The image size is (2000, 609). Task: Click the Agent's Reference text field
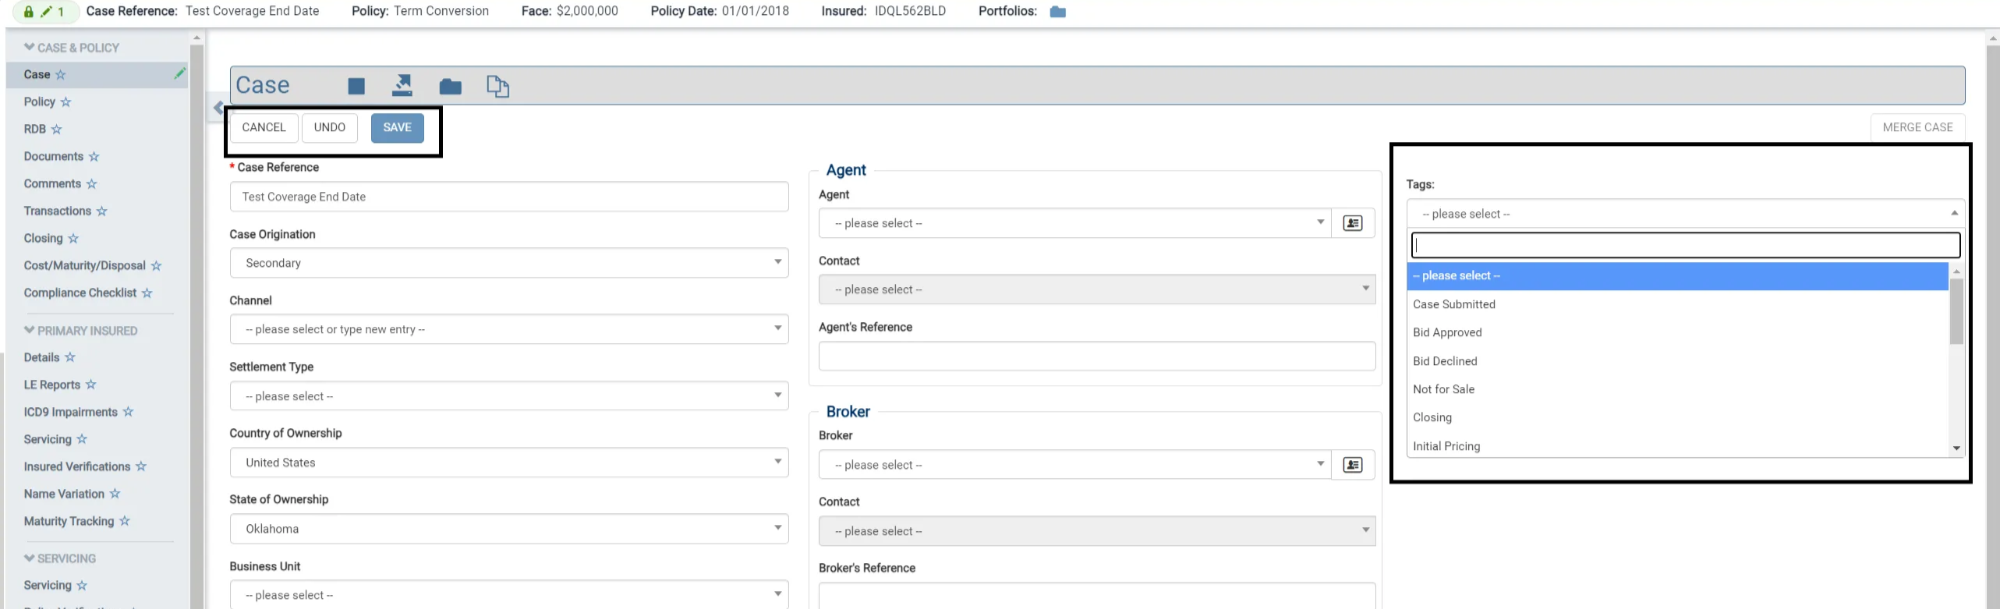pyautogui.click(x=1096, y=356)
